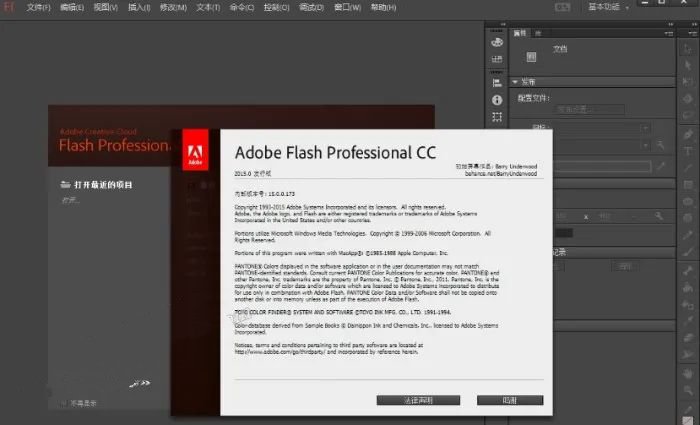Open the Tools panel options menu
Image resolution: width=700 pixels, height=425 pixels.
tap(692, 33)
